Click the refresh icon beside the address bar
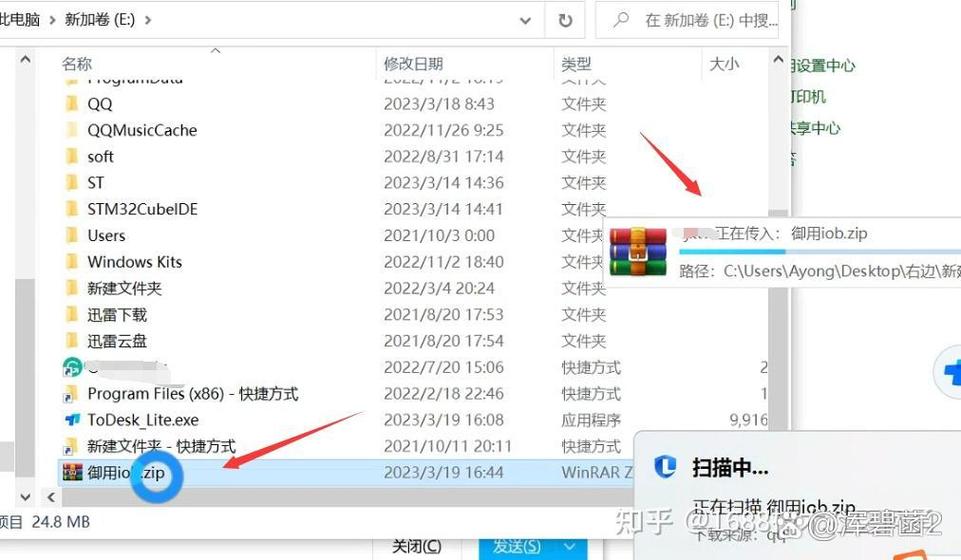Viewport: 961px width, 560px height. (565, 20)
